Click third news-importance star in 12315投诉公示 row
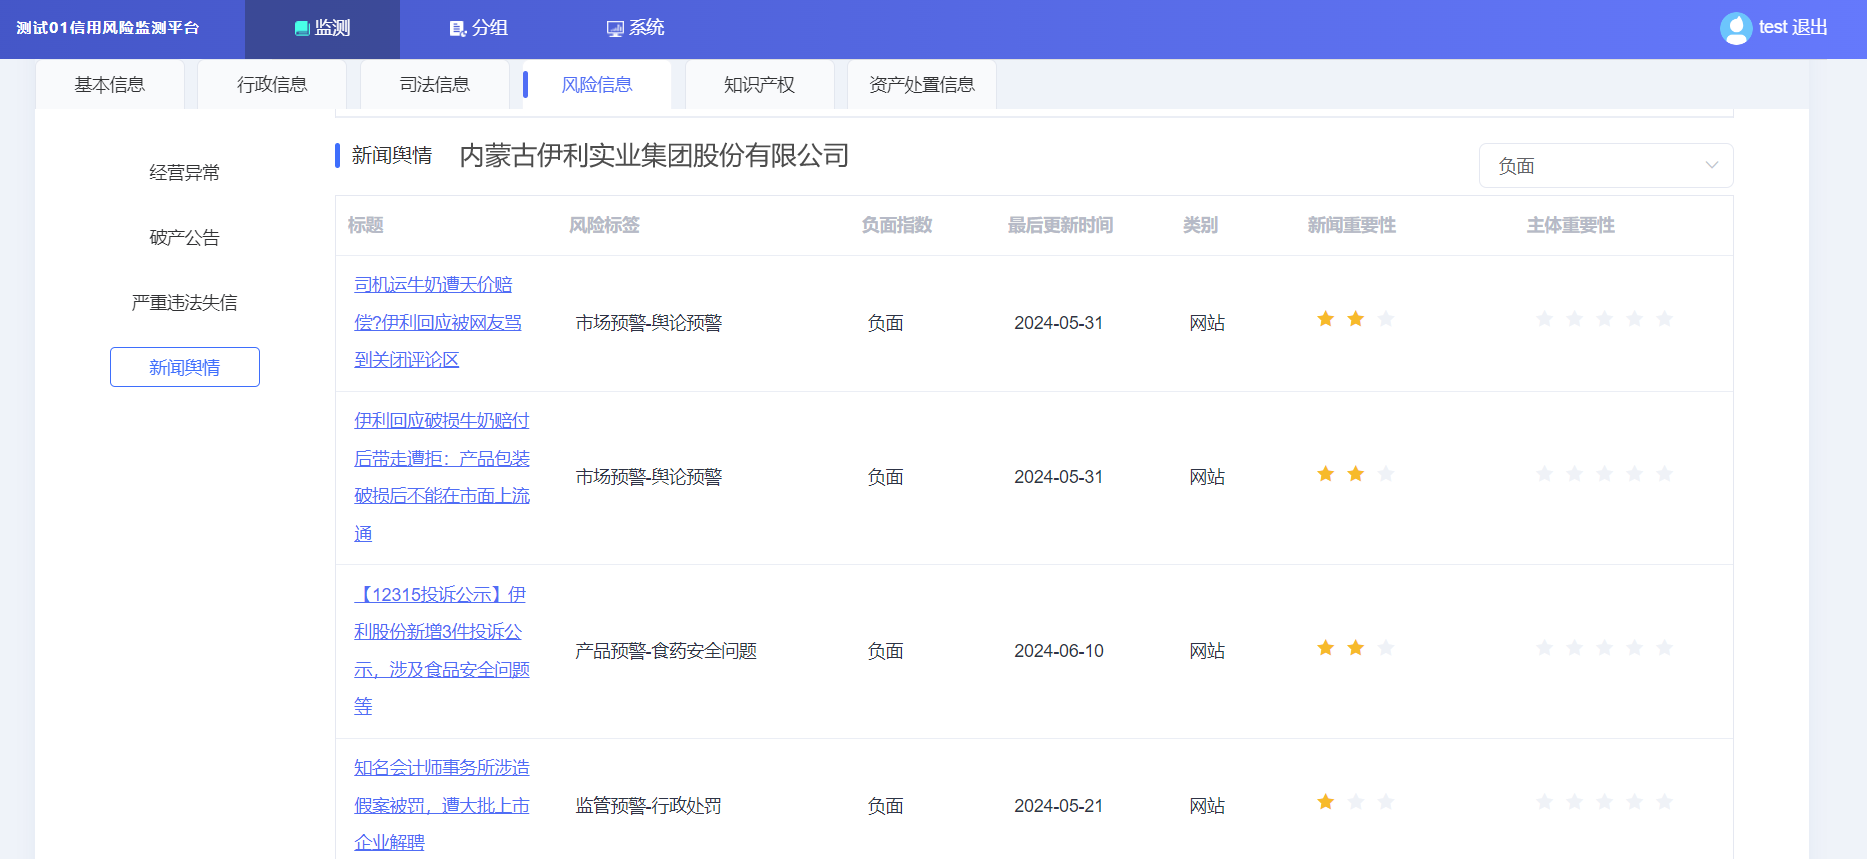 coord(1386,648)
